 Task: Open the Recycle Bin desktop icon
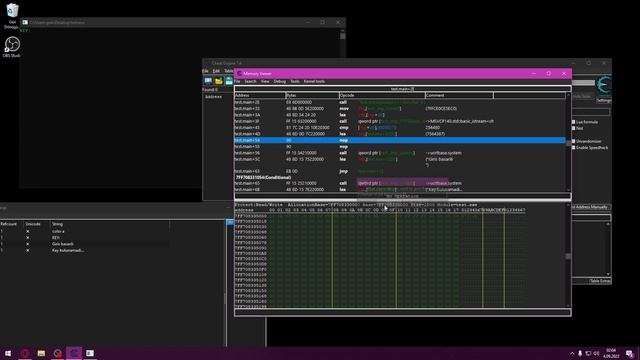12,16
